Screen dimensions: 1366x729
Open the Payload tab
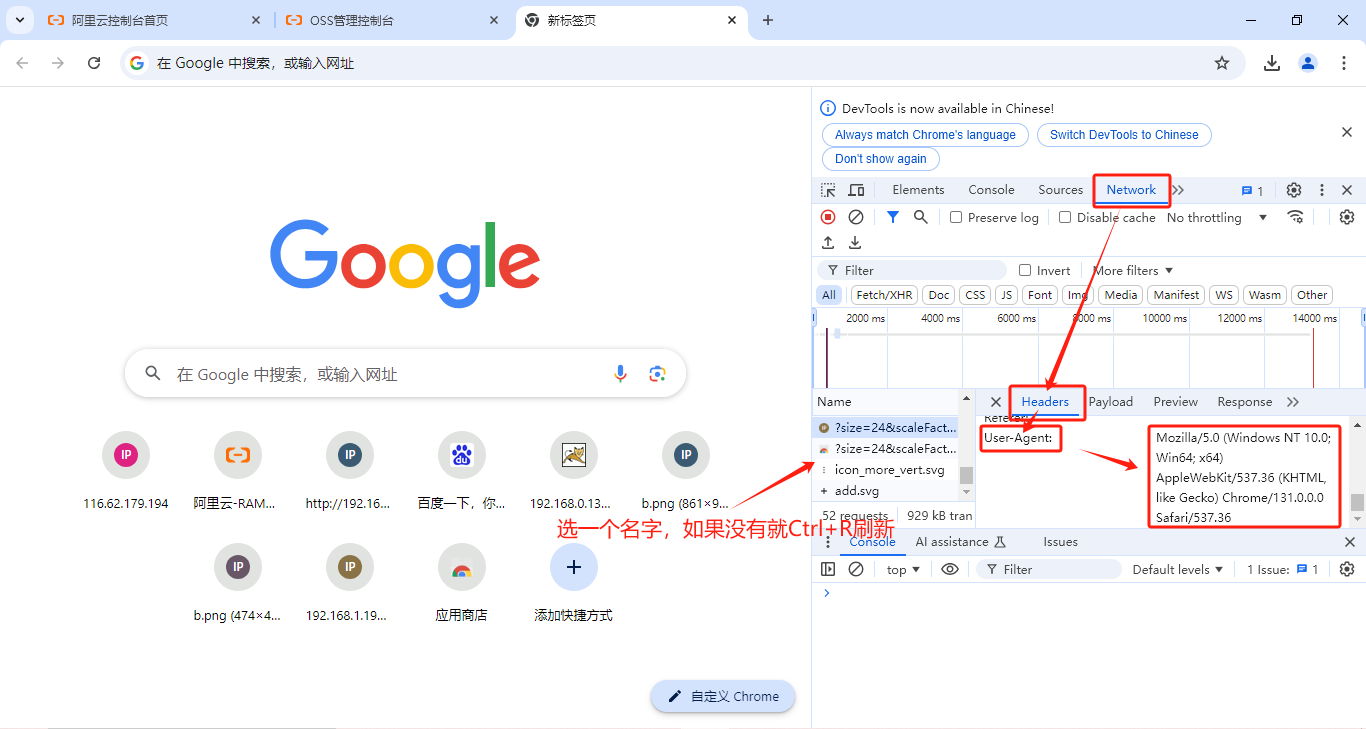point(1111,402)
